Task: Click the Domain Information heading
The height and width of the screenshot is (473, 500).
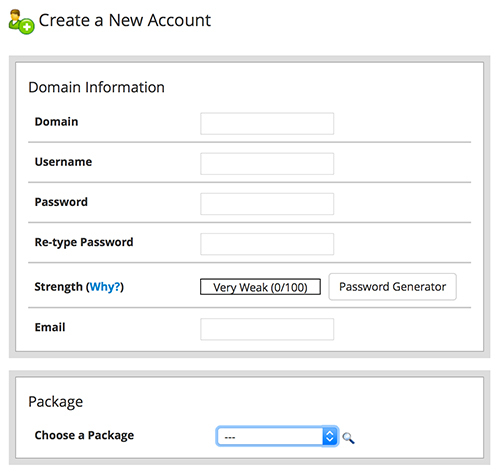Action: click(x=96, y=87)
